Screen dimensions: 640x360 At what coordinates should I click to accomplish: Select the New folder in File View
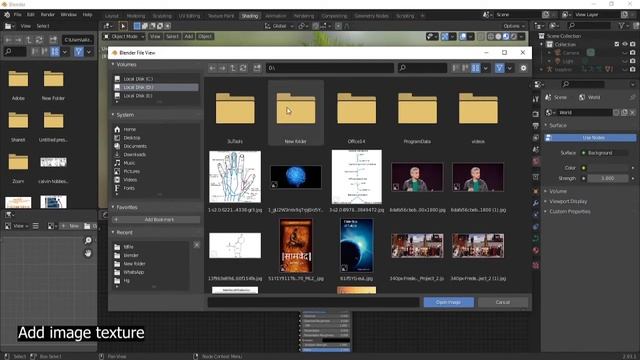(296, 113)
